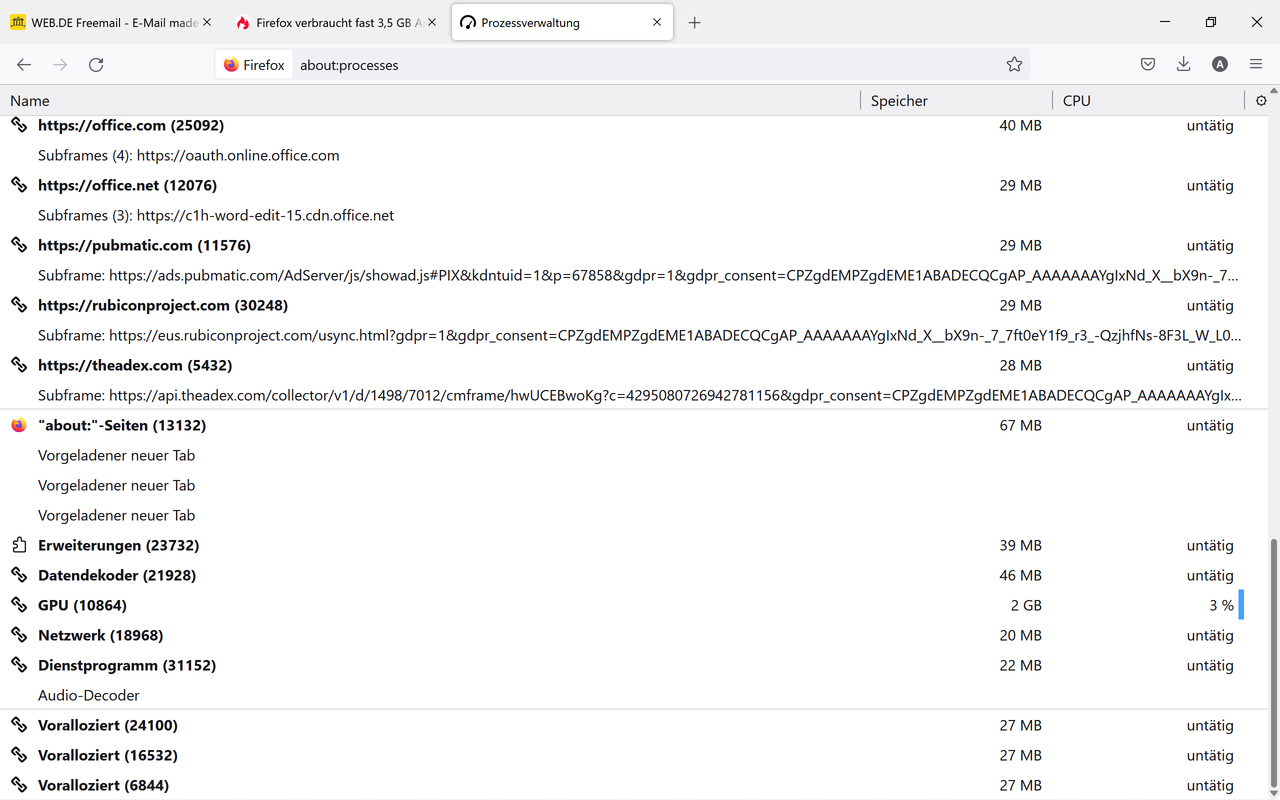Viewport: 1280px width, 800px height.
Task: Click the oauth.online.office.com subframes line
Action: pos(189,155)
